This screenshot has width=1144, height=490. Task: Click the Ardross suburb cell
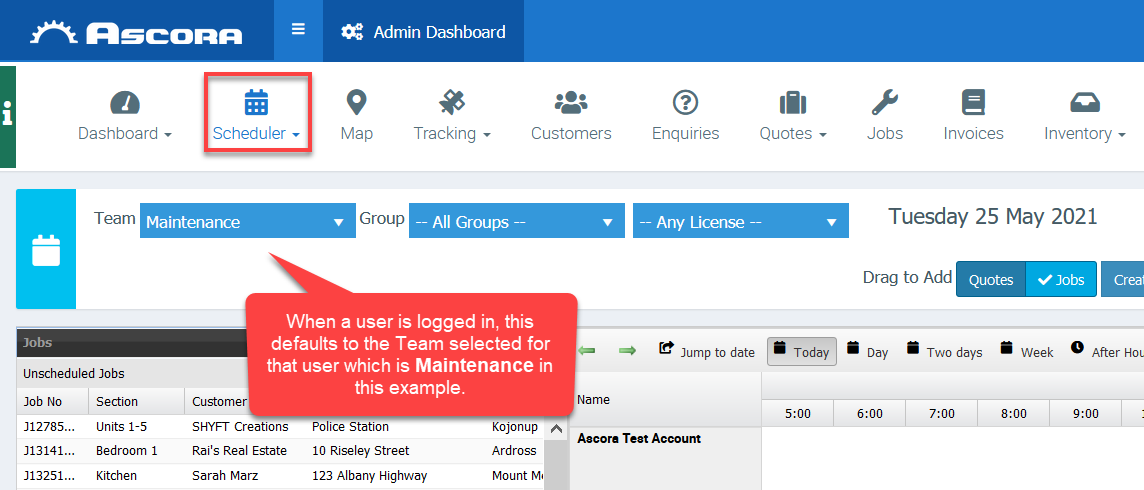(x=514, y=451)
